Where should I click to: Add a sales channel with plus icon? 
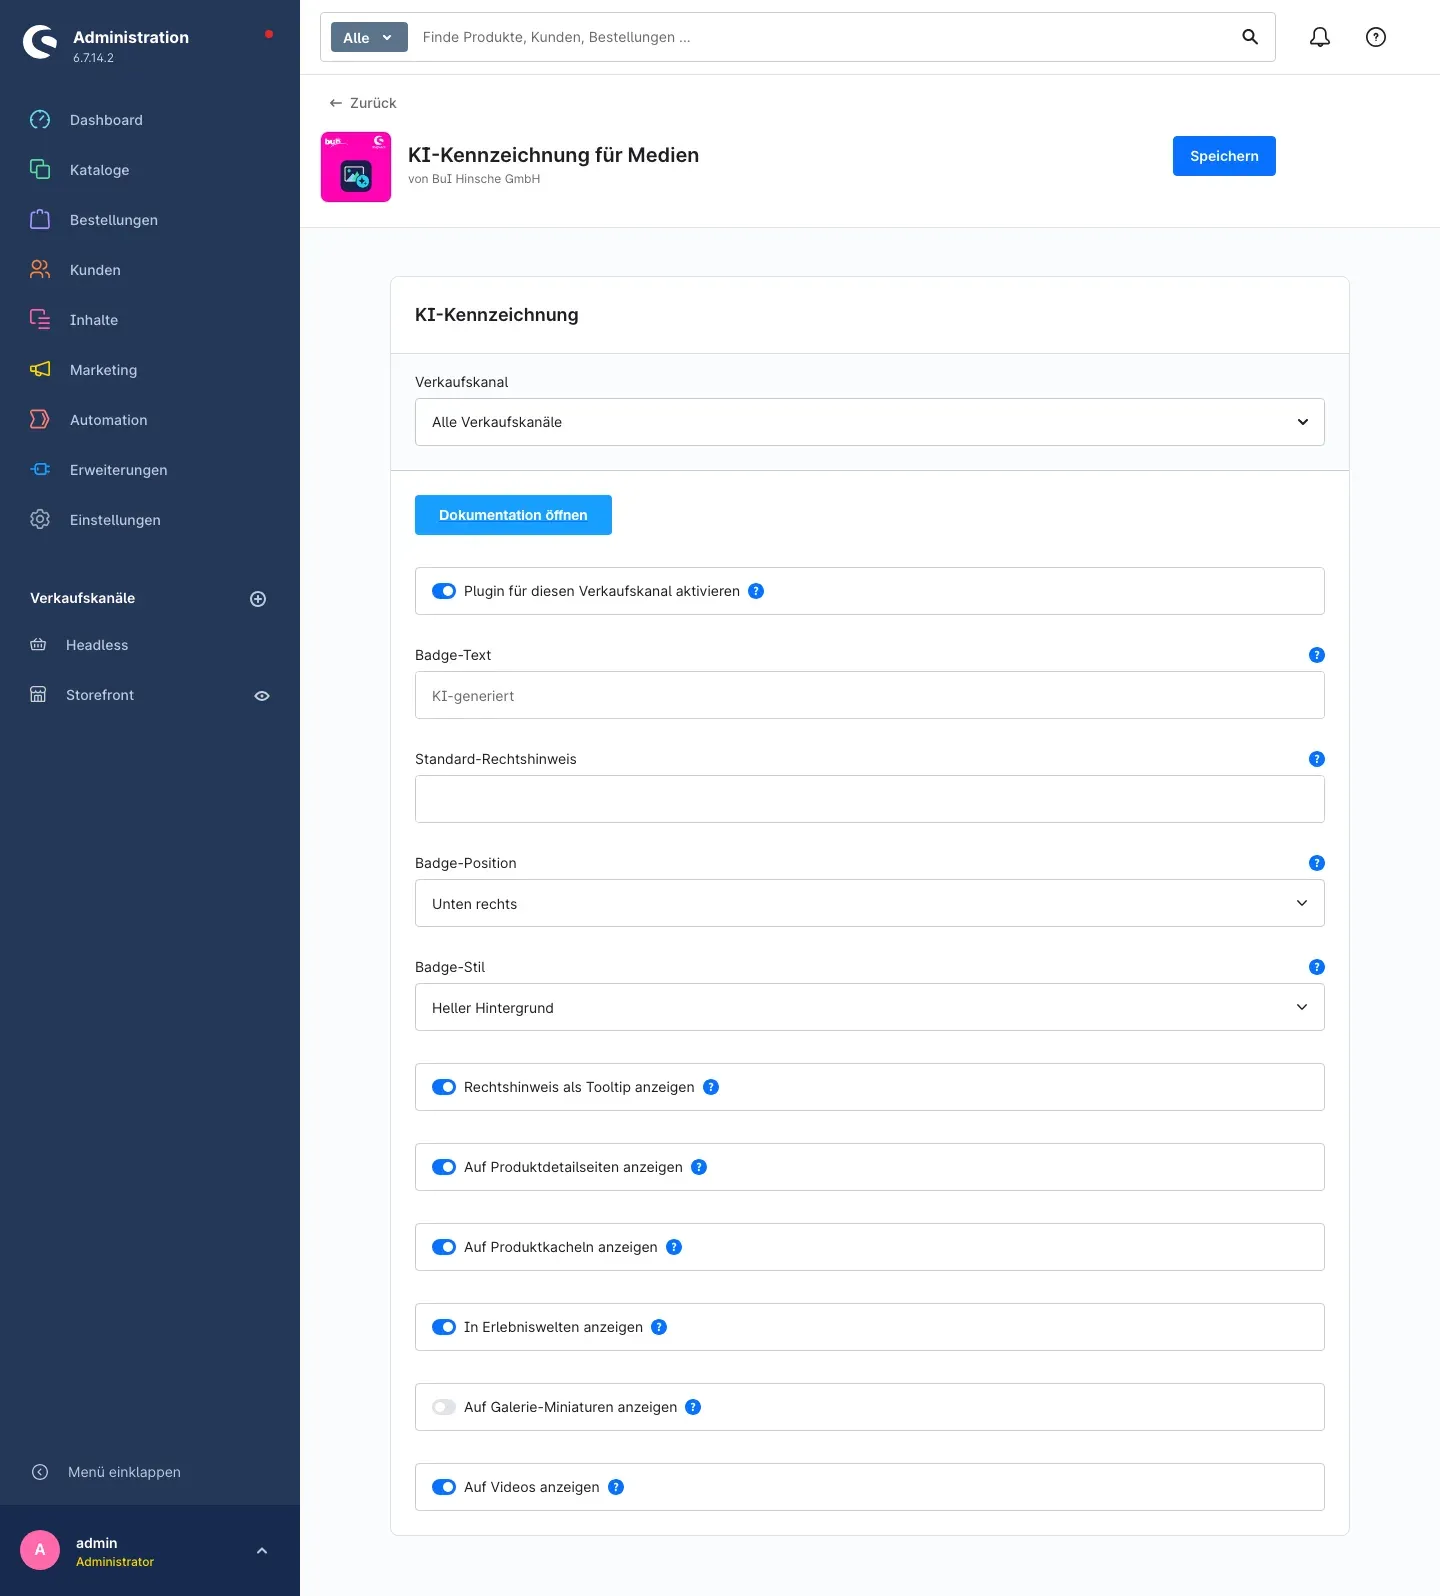coord(258,599)
